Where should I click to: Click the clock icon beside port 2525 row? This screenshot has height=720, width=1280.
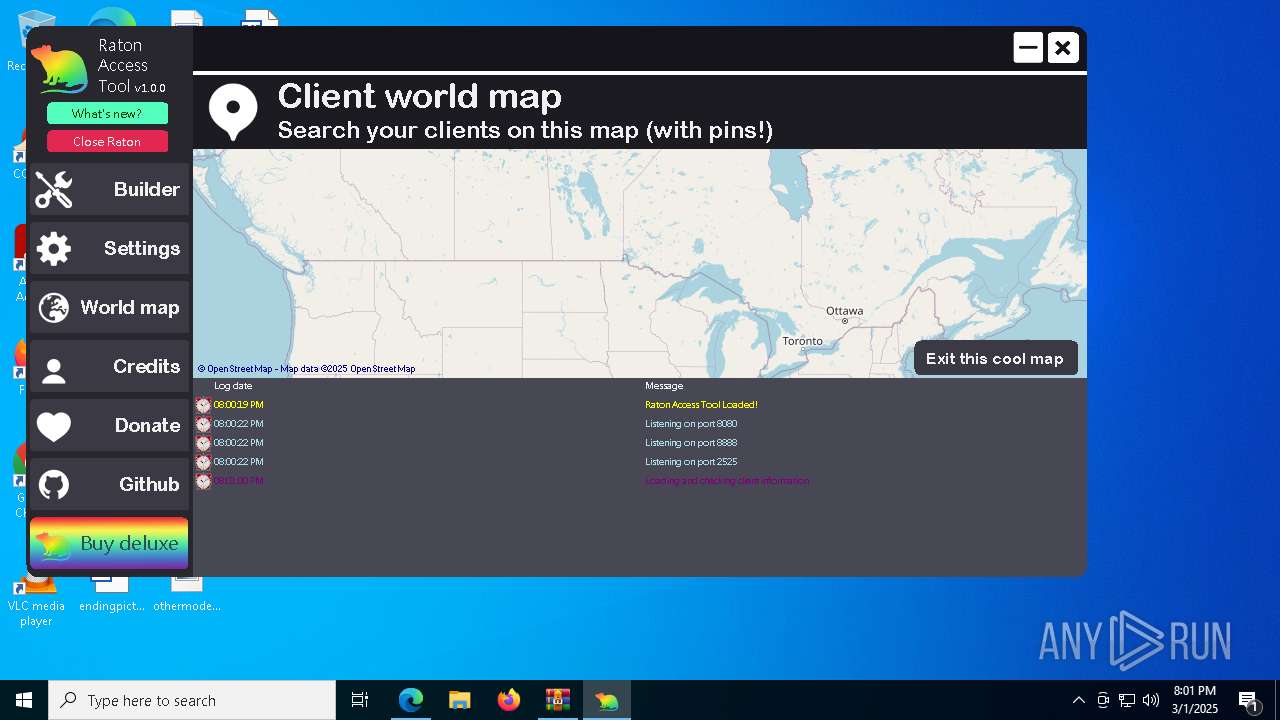pos(203,462)
